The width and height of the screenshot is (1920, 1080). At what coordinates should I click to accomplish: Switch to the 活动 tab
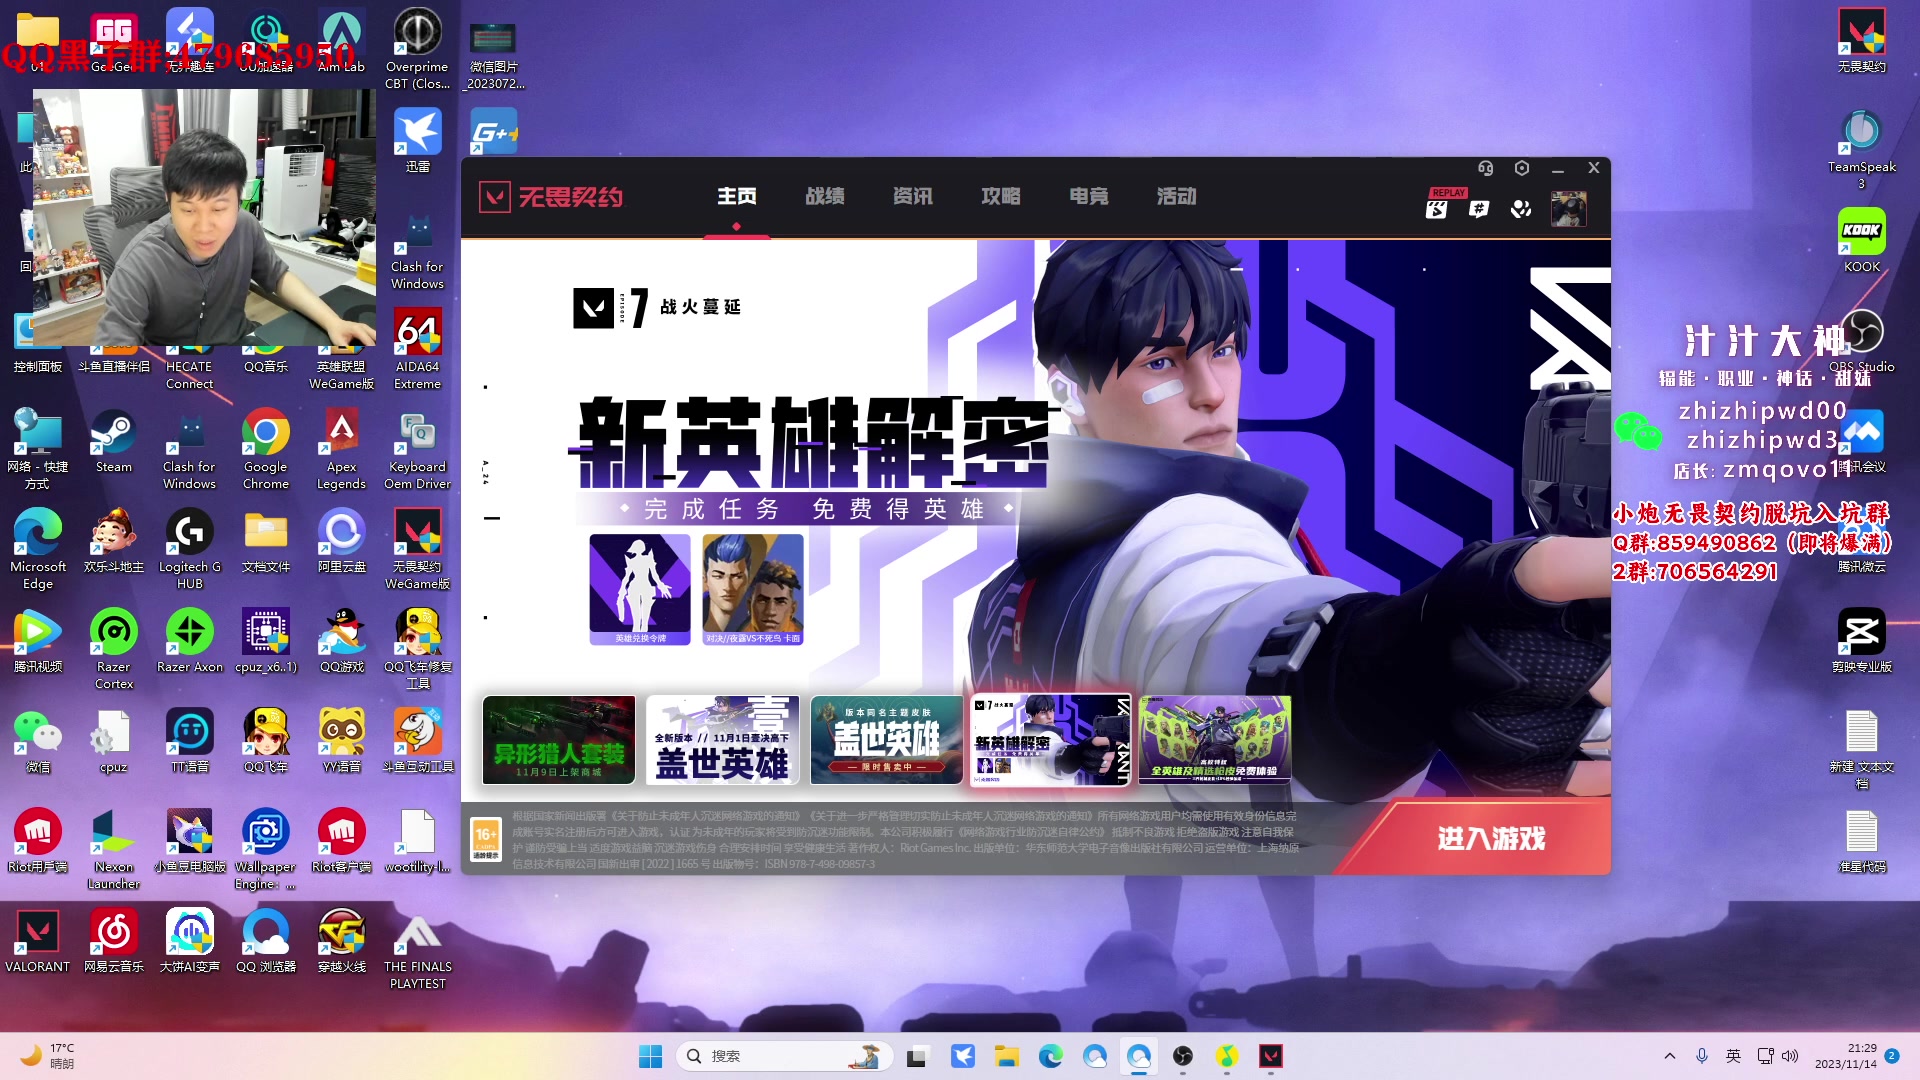tap(1177, 197)
